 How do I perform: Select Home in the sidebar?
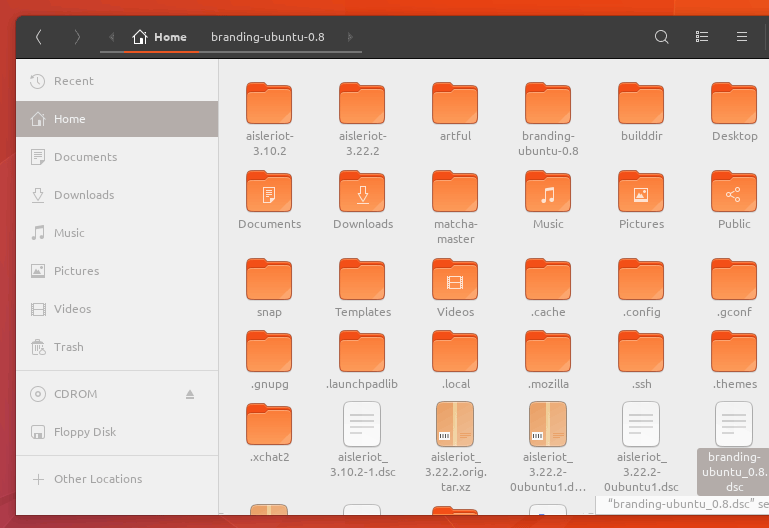117,119
